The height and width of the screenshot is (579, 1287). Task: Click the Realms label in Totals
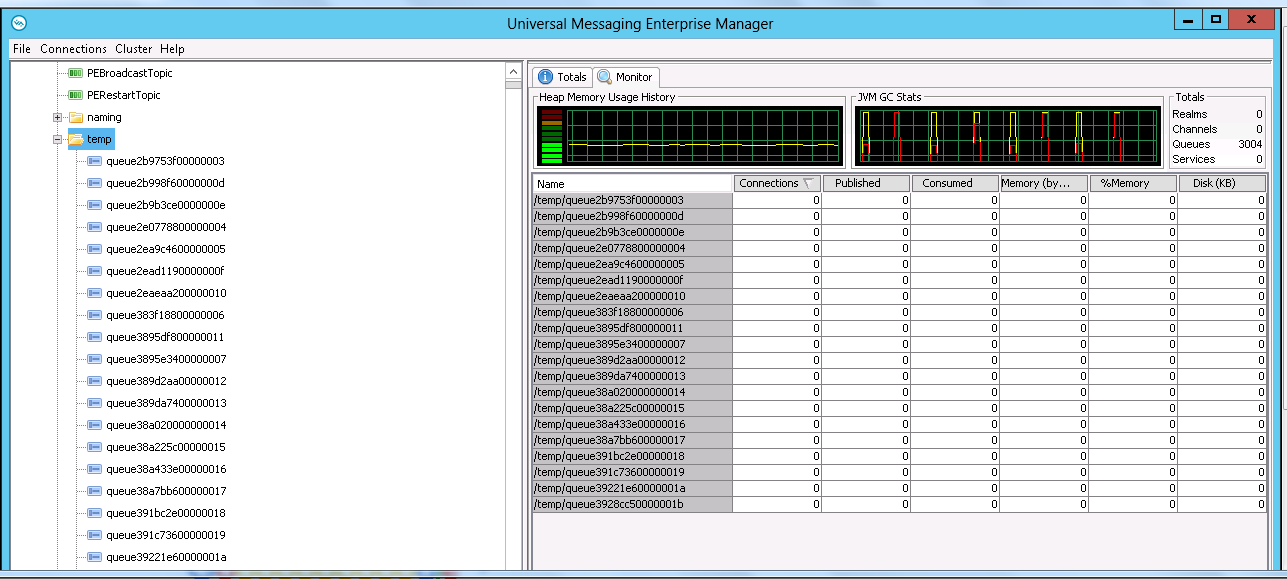tap(1190, 114)
